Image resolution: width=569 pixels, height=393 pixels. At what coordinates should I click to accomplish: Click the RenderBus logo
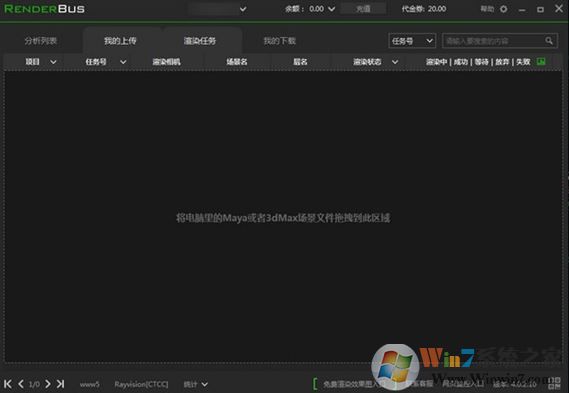coord(44,9)
